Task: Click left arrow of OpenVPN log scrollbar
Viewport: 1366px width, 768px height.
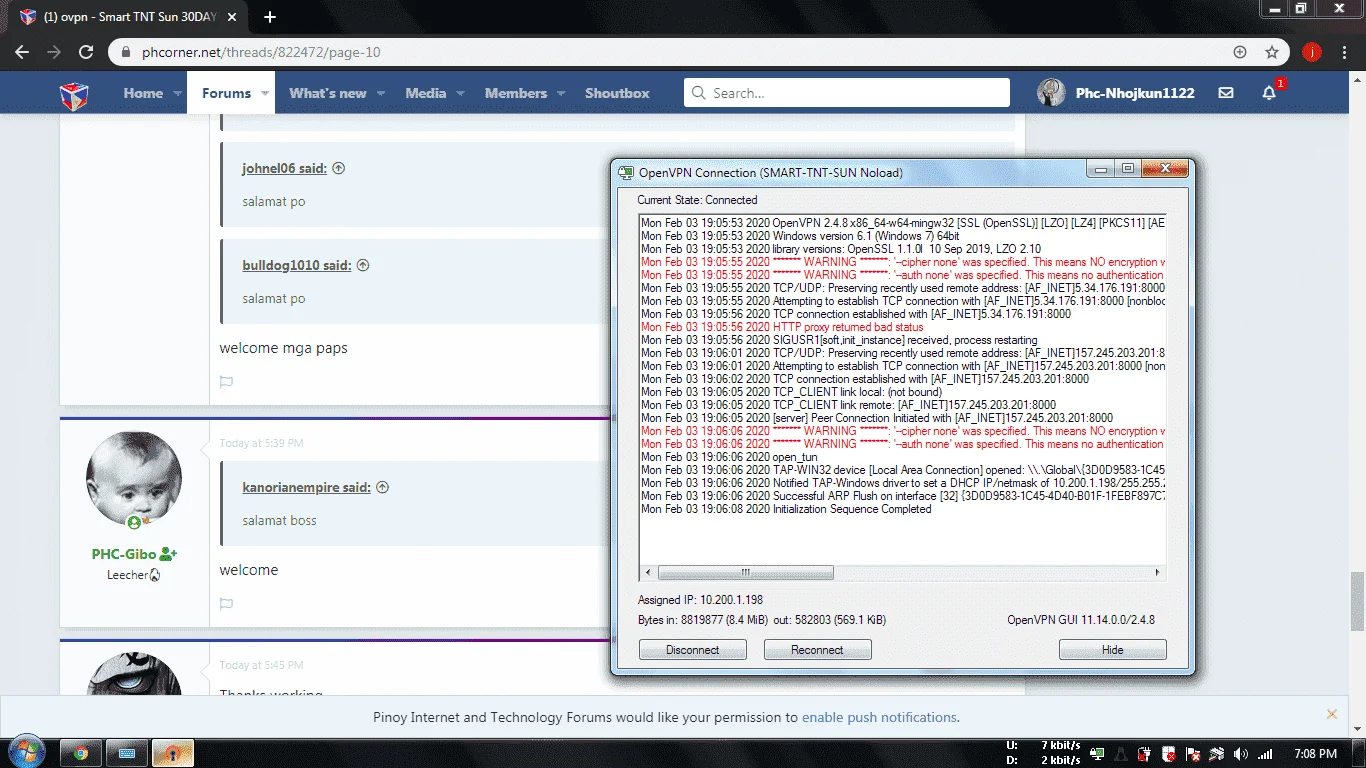Action: click(648, 573)
